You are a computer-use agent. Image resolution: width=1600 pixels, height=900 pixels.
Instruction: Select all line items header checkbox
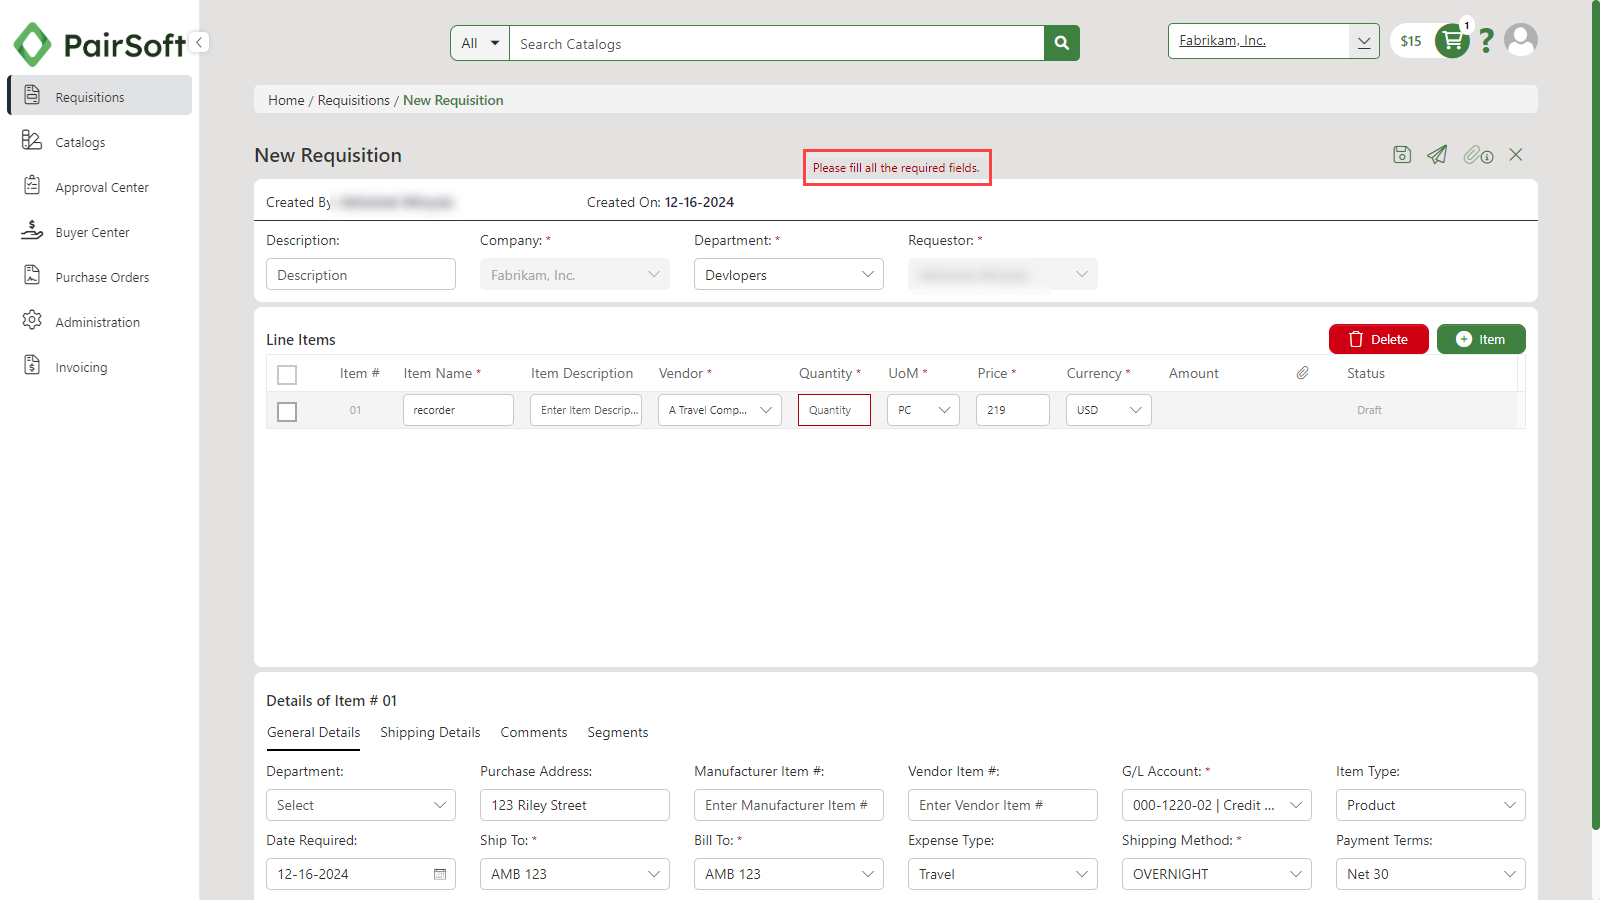click(x=287, y=375)
